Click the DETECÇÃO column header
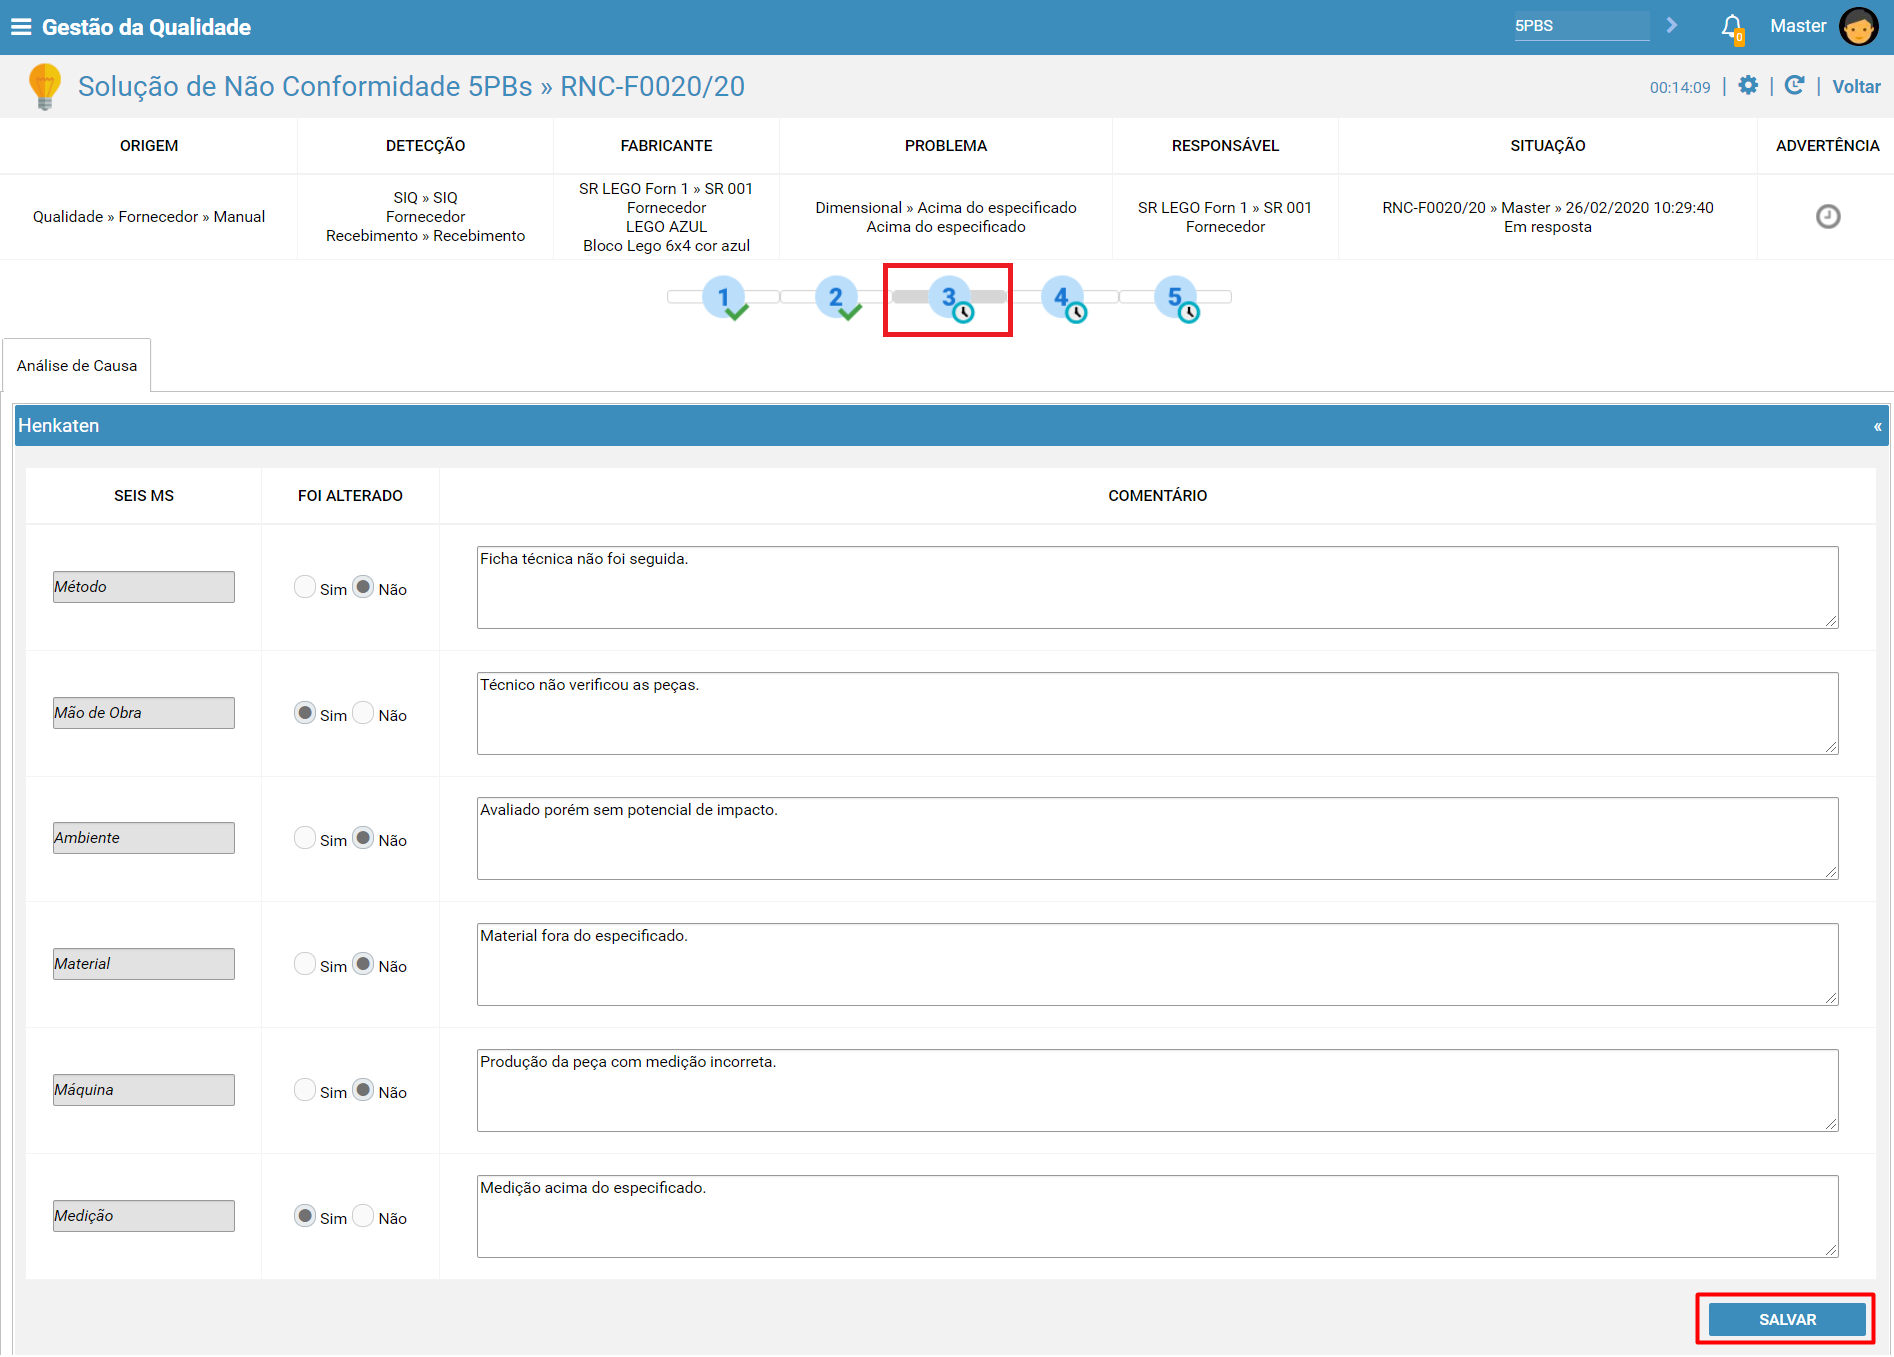The height and width of the screenshot is (1357, 1894). [x=425, y=146]
